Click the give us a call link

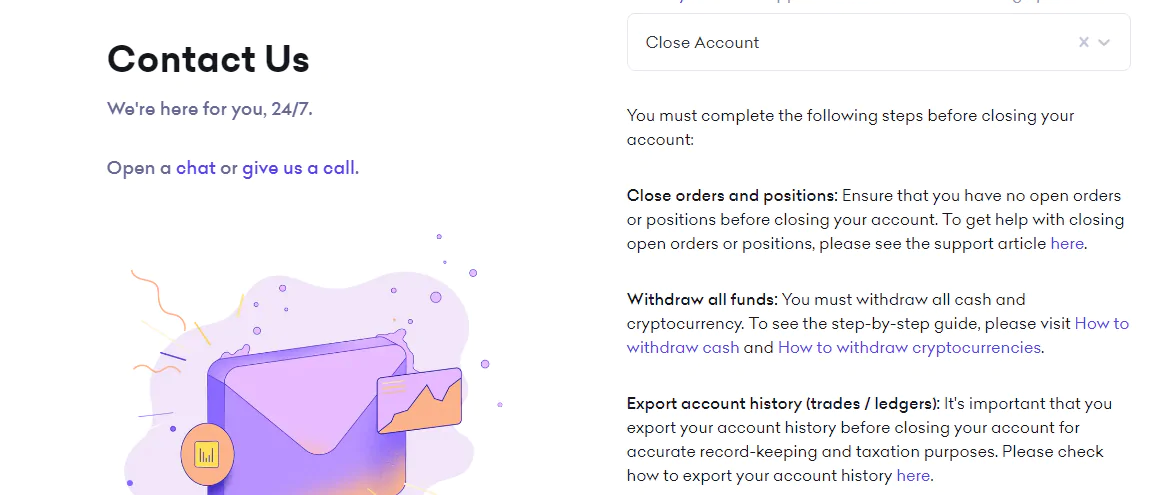tap(299, 168)
